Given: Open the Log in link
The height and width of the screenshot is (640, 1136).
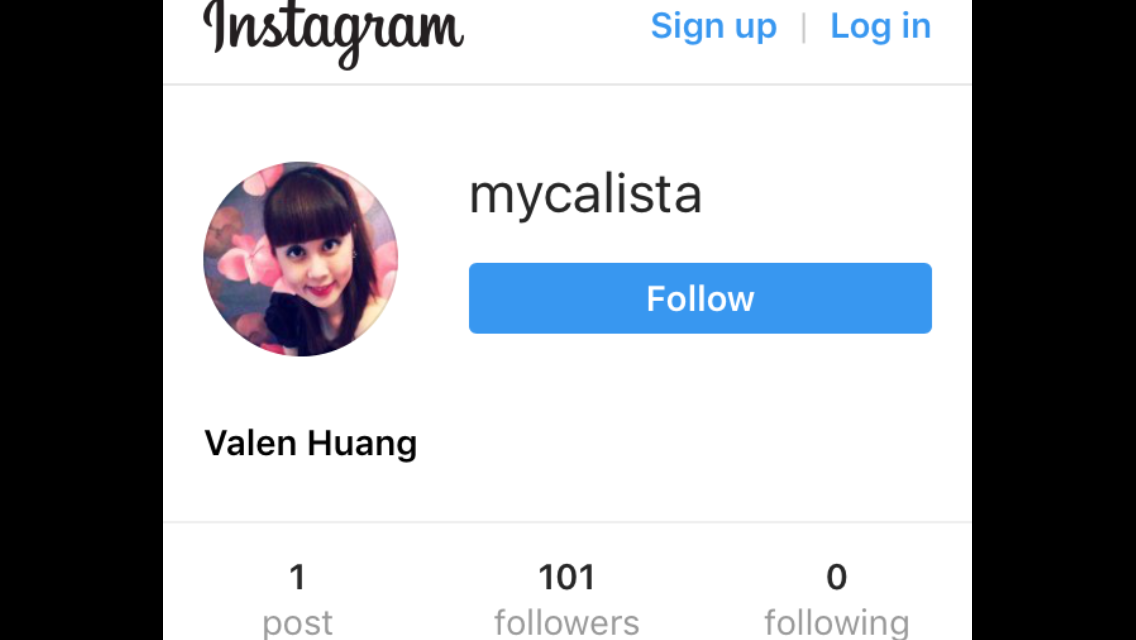Looking at the screenshot, I should click(x=880, y=26).
